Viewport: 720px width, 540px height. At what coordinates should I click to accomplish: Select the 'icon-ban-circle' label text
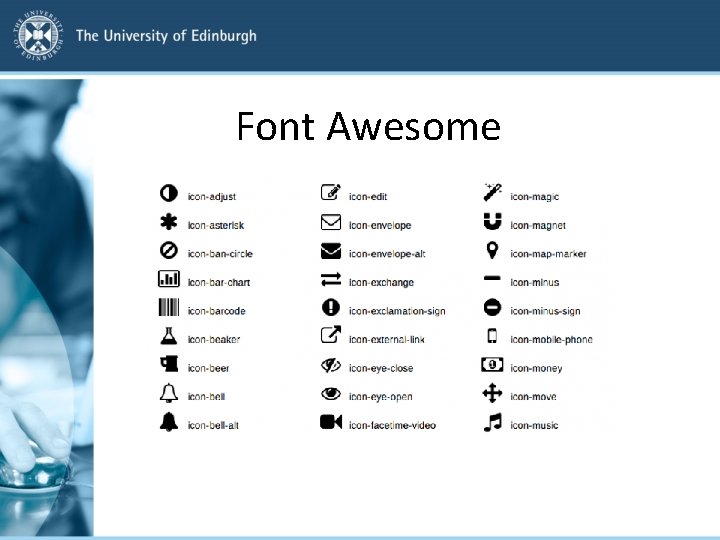pyautogui.click(x=220, y=253)
